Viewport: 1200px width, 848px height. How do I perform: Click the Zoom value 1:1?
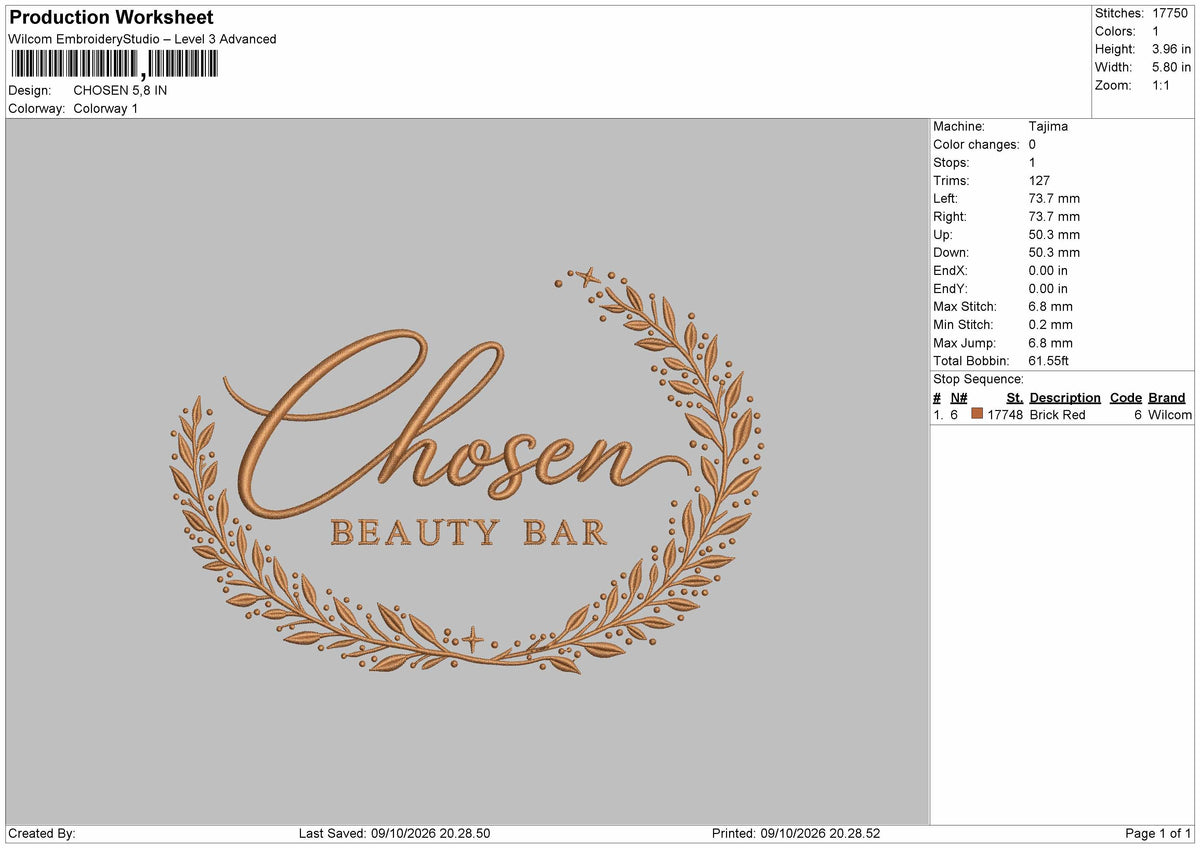click(1162, 85)
